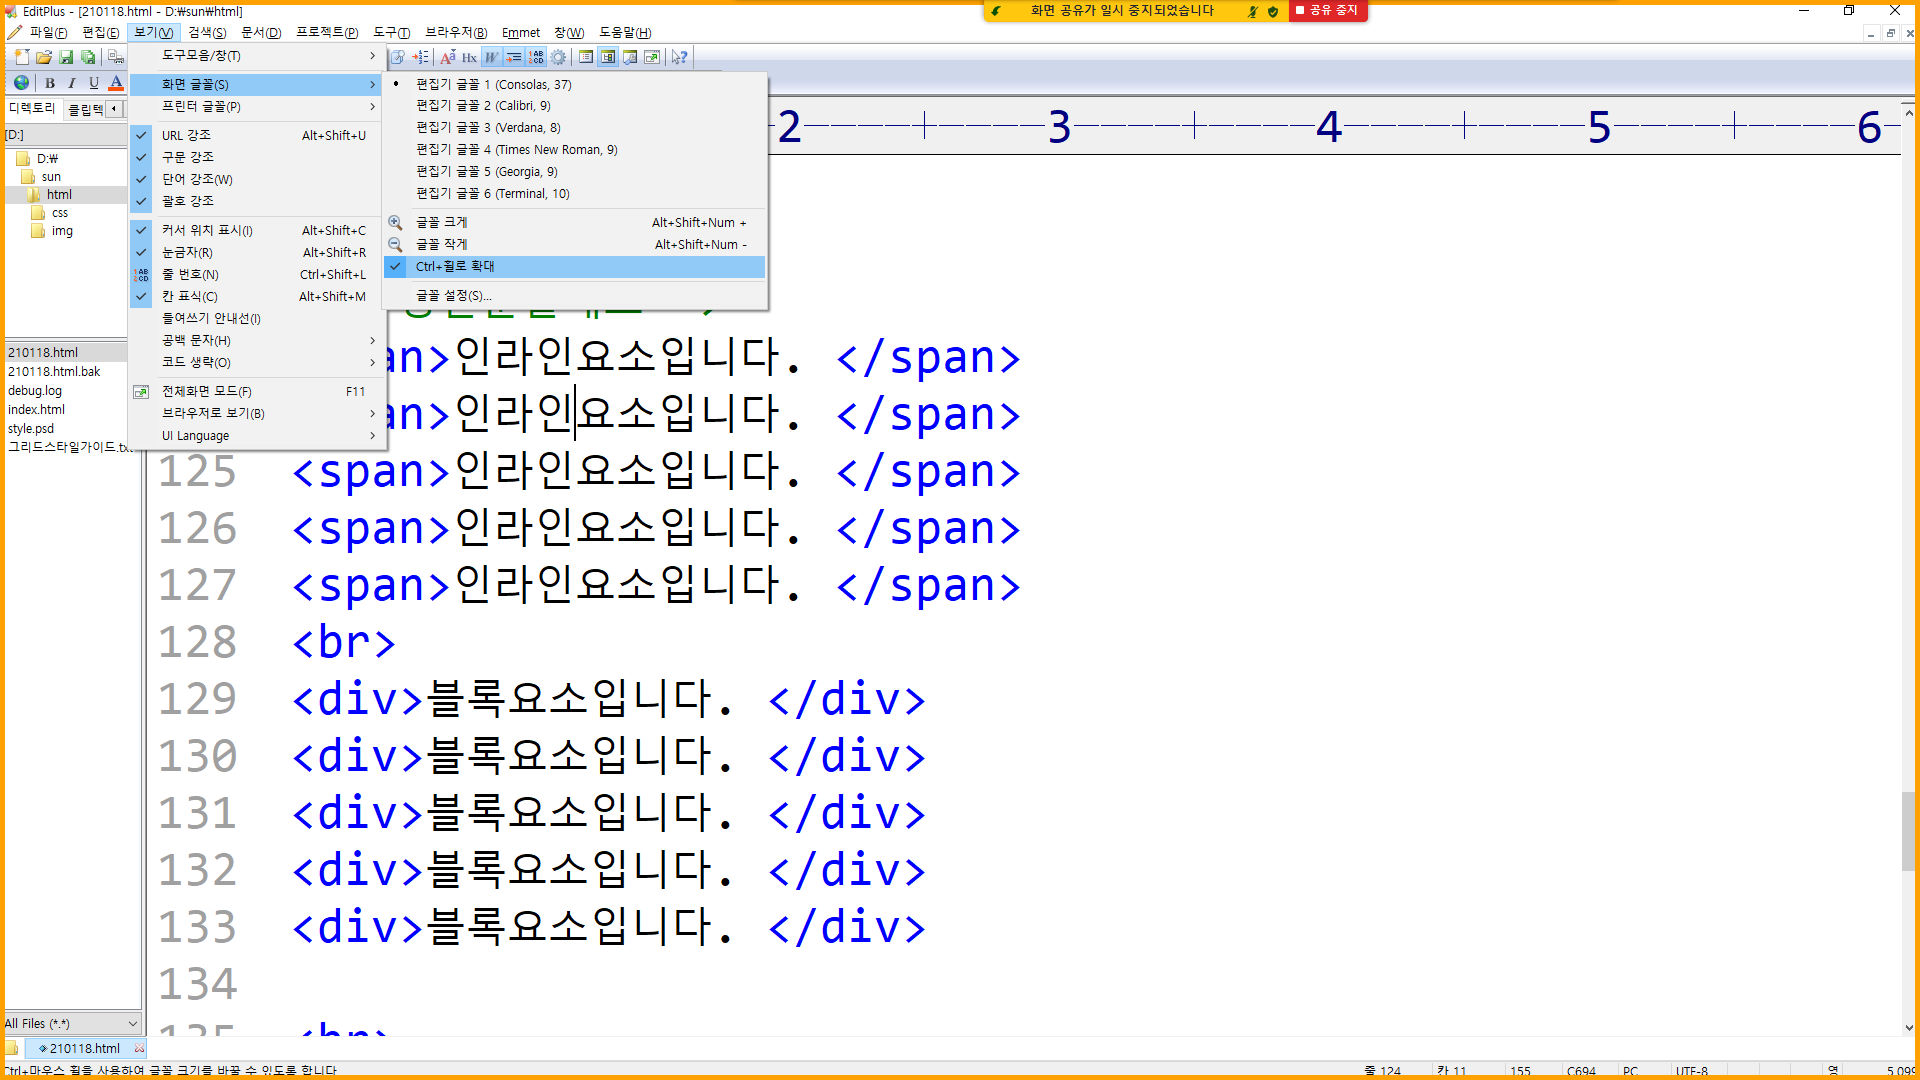Click the browser globe icon
This screenshot has height=1080, width=1920.
[x=21, y=83]
